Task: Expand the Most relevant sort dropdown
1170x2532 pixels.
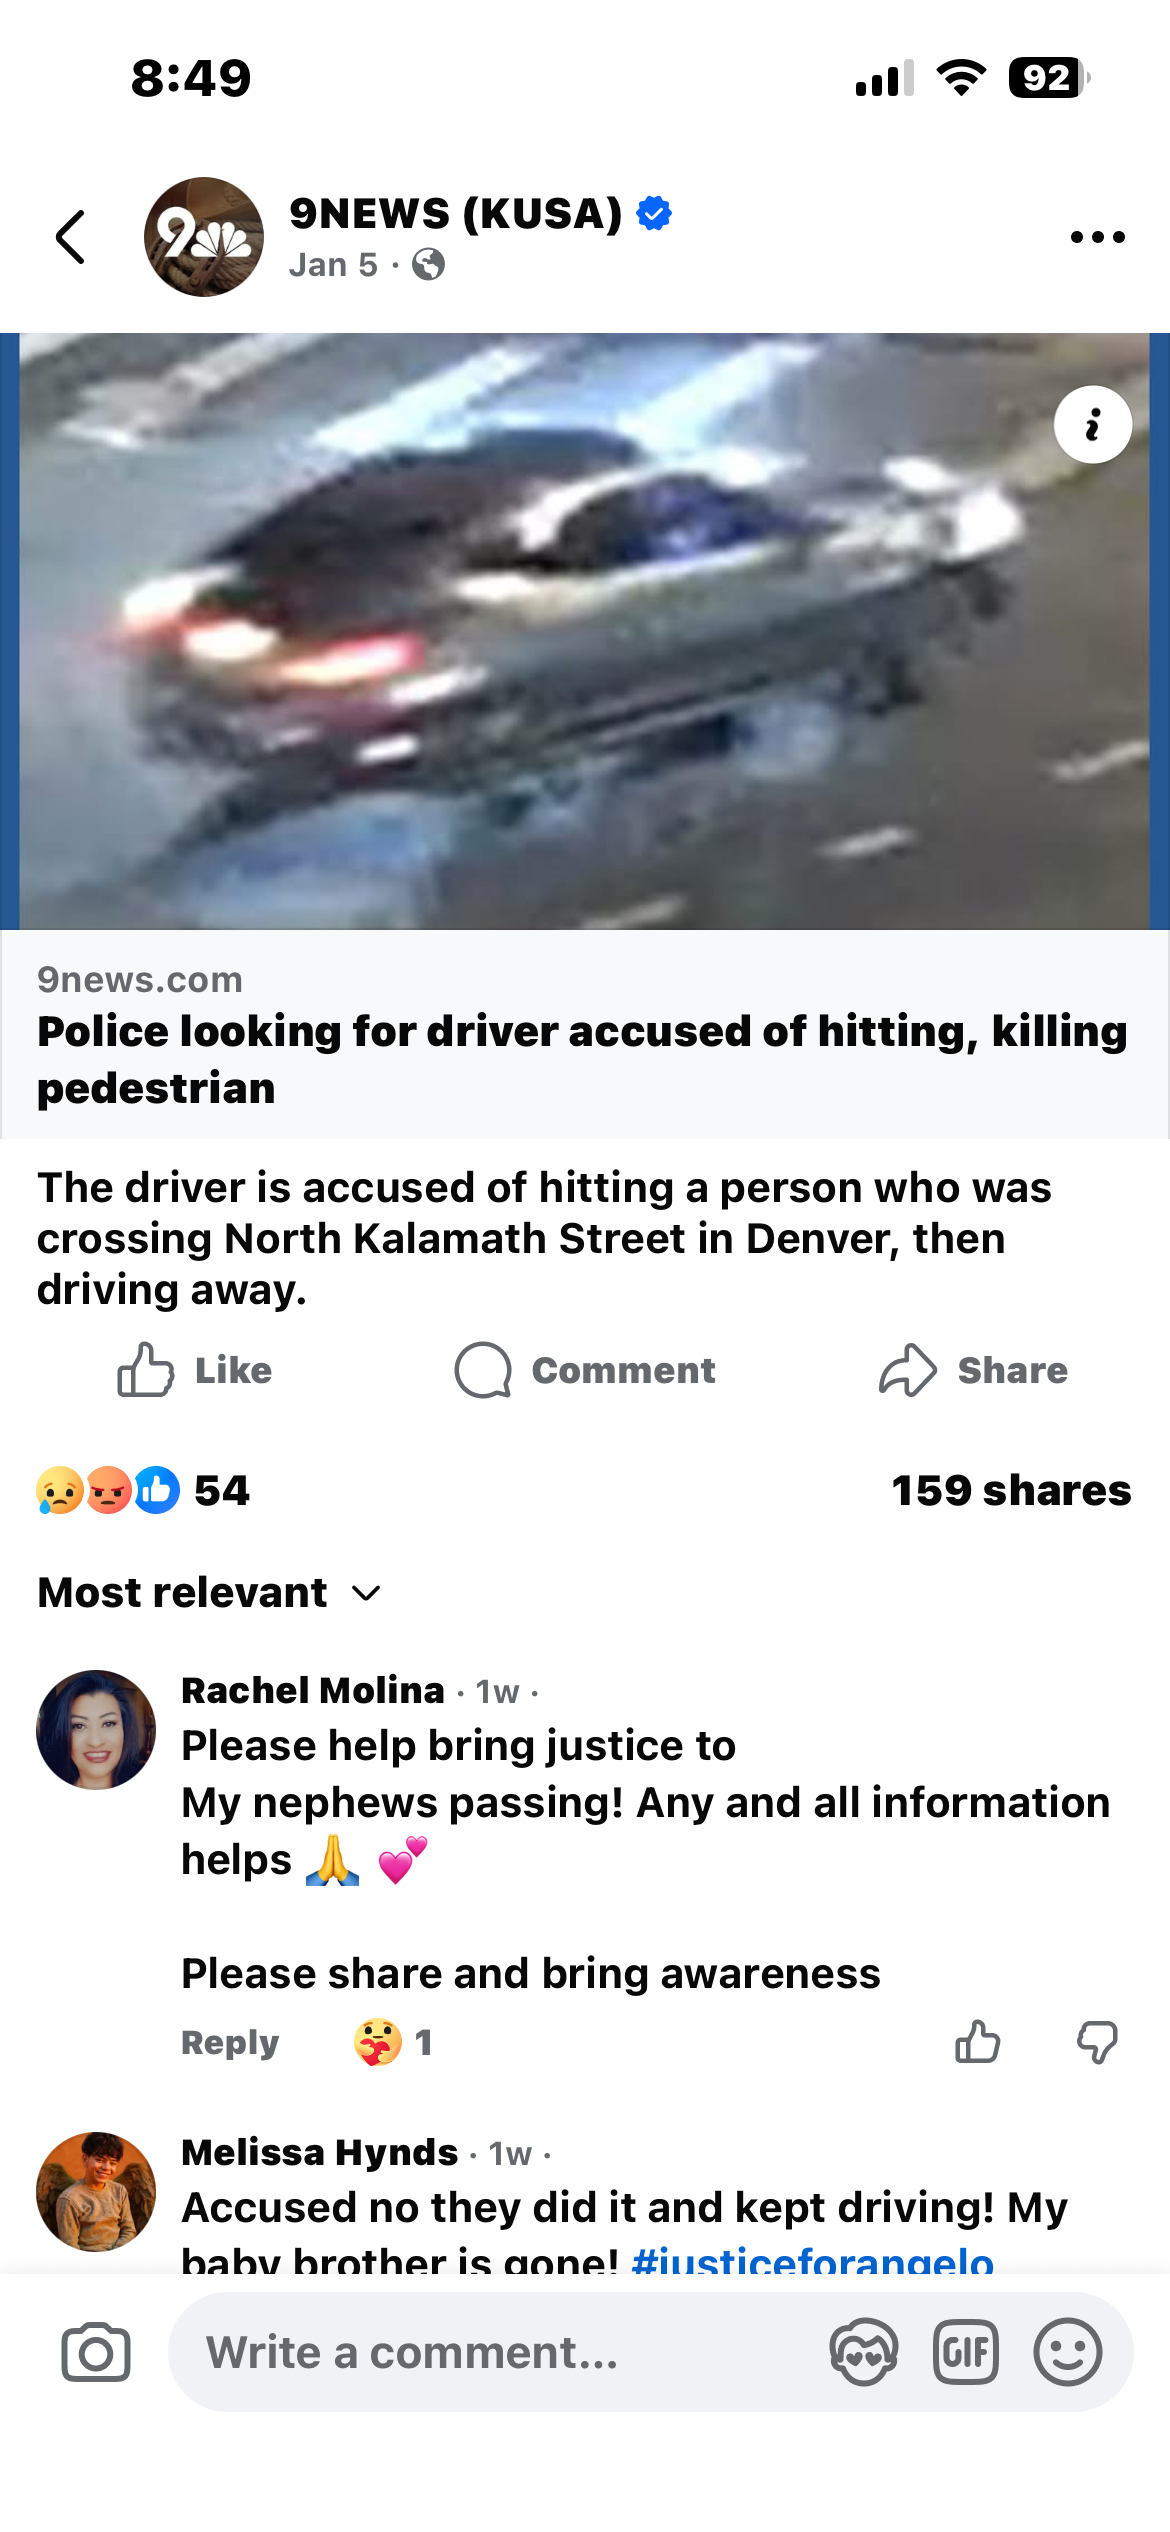Action: (x=209, y=1592)
